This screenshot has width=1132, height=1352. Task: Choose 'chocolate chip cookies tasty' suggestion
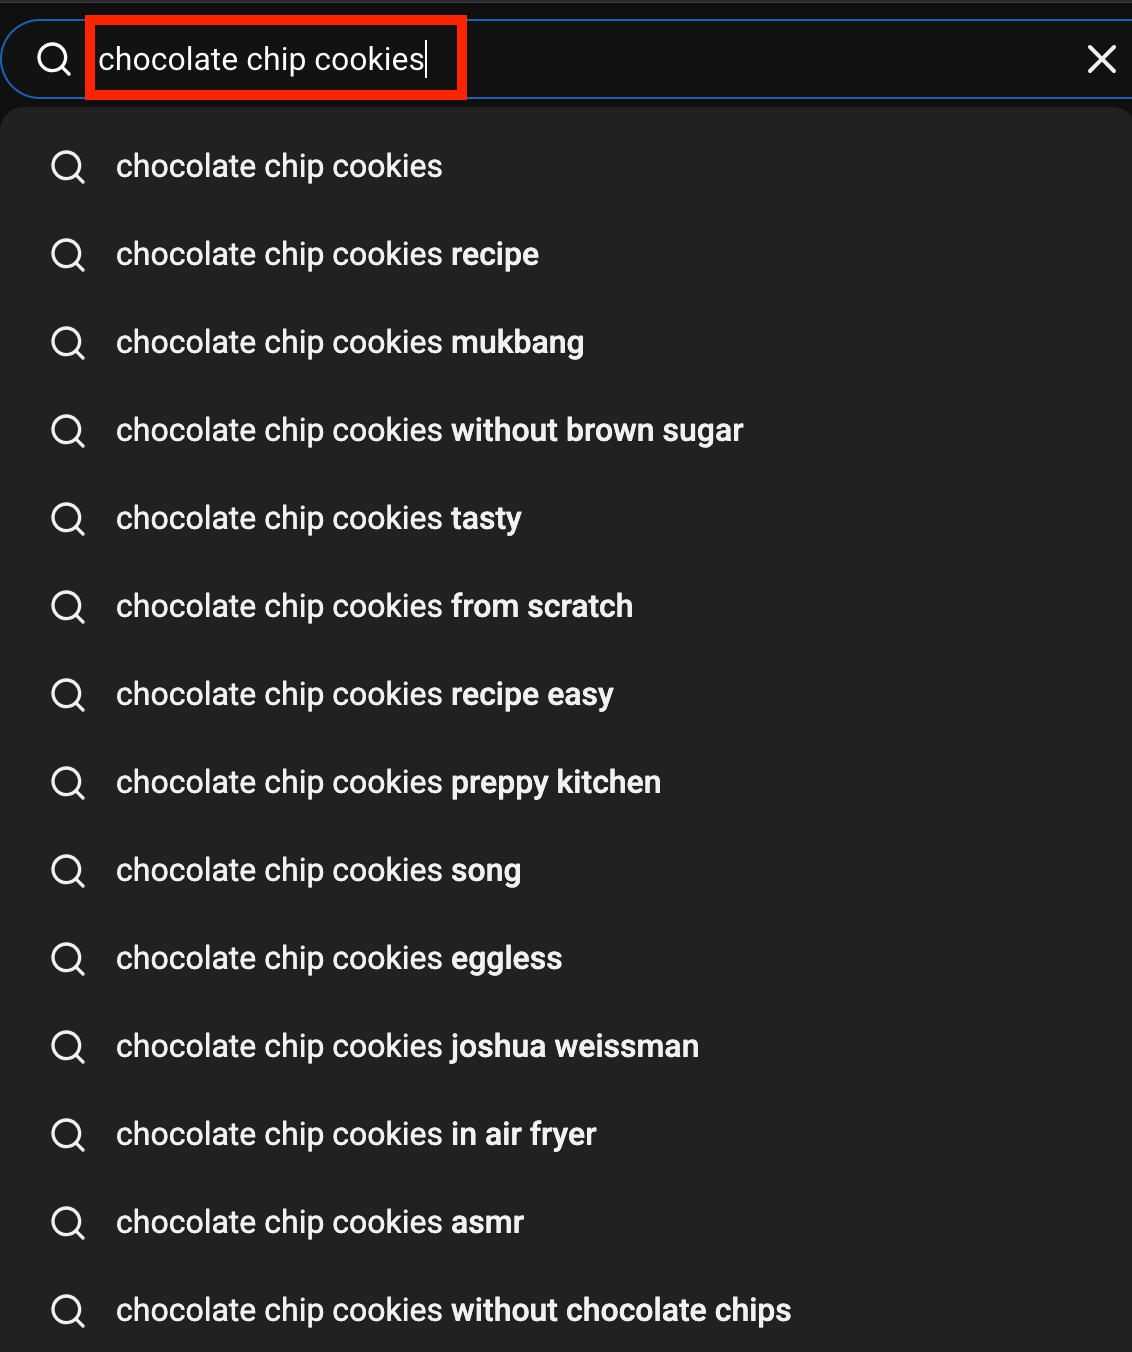pyautogui.click(x=318, y=518)
